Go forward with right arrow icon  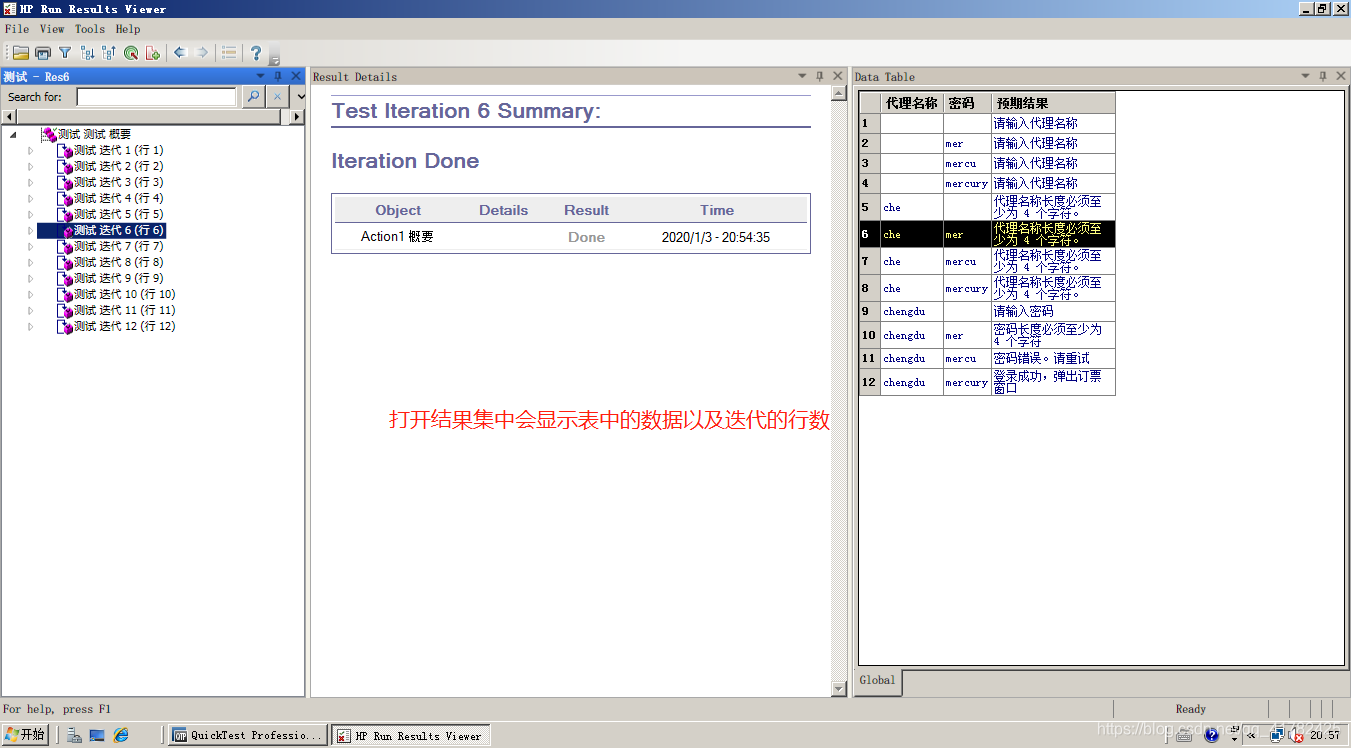pyautogui.click(x=202, y=52)
